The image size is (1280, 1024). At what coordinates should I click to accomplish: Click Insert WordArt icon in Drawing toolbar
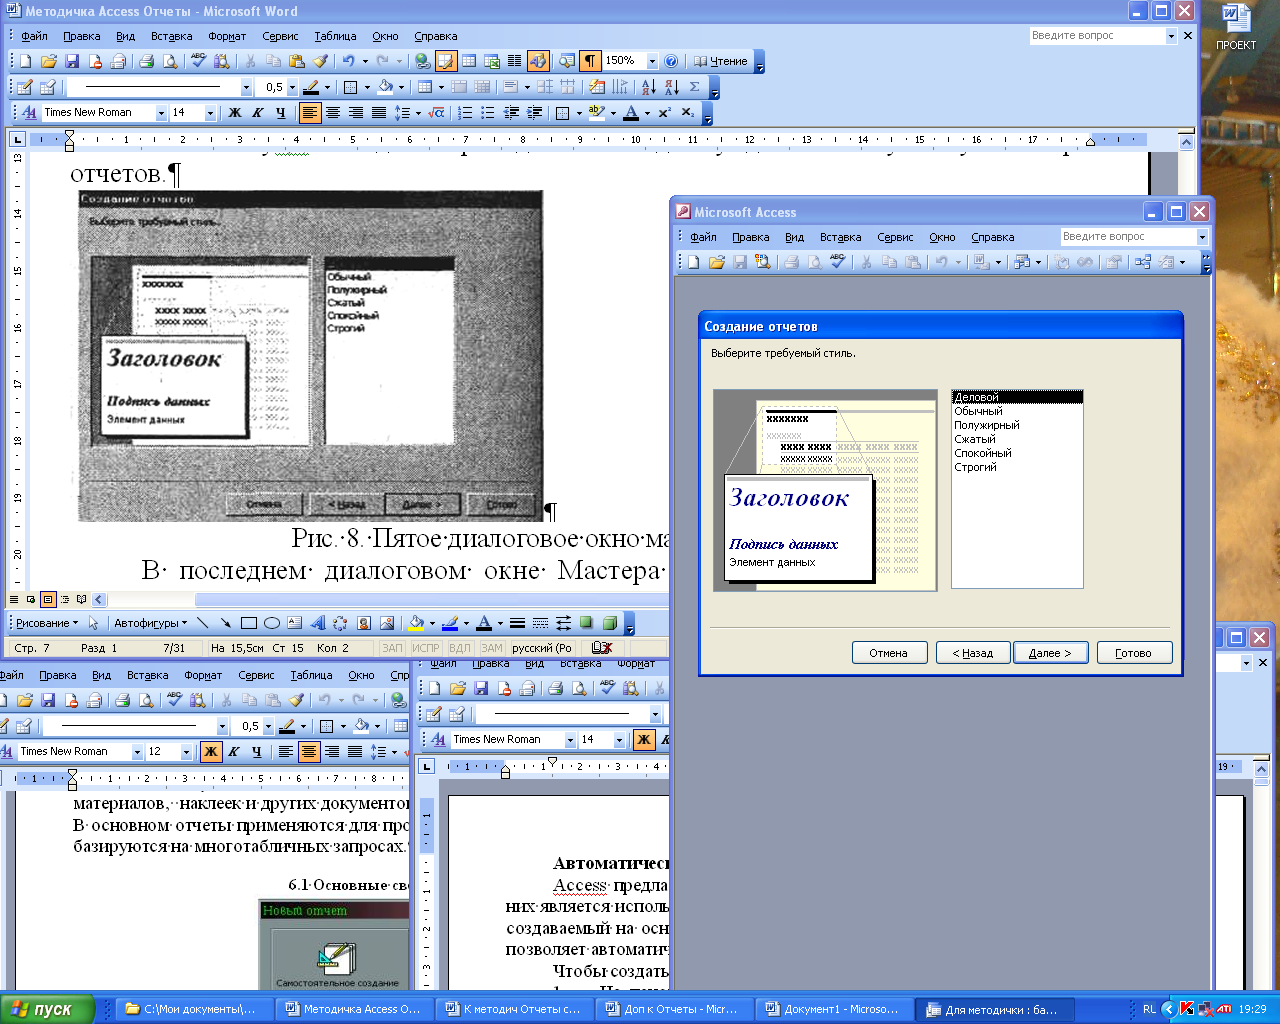point(317,623)
